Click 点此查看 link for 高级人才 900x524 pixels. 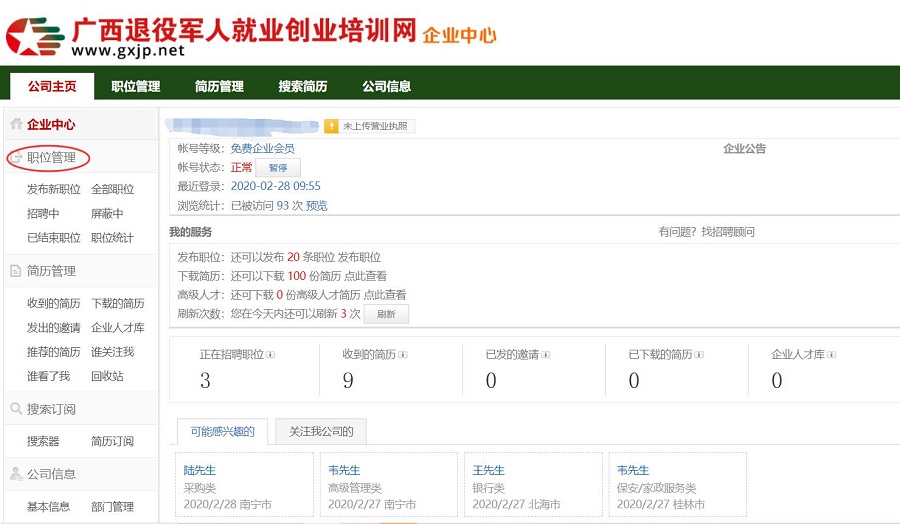(385, 295)
